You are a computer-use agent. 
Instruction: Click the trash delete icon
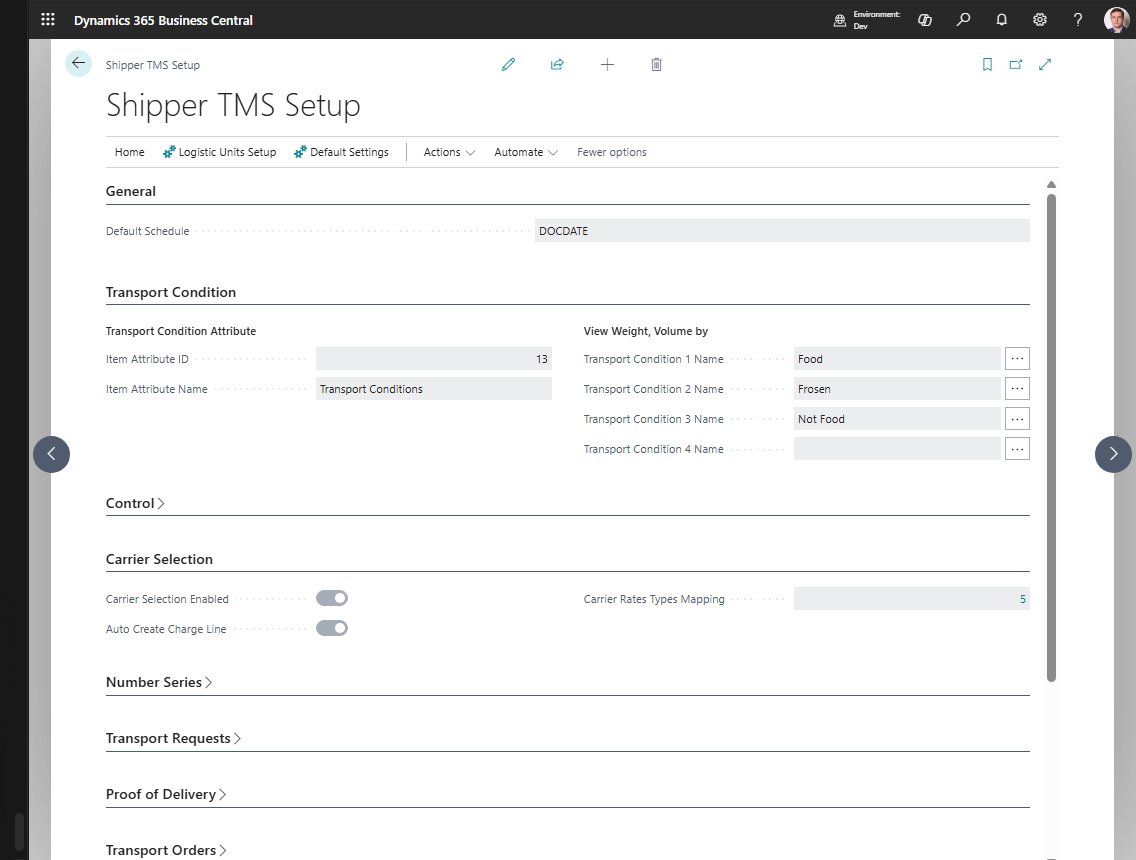tap(656, 64)
